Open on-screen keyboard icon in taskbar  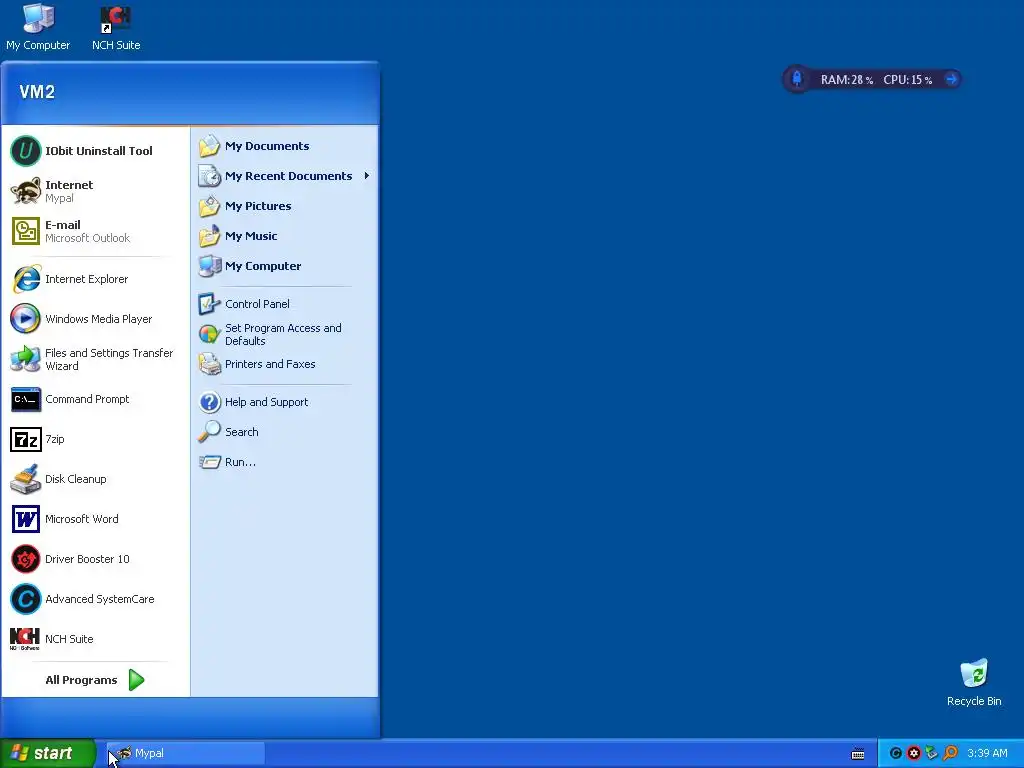click(858, 754)
